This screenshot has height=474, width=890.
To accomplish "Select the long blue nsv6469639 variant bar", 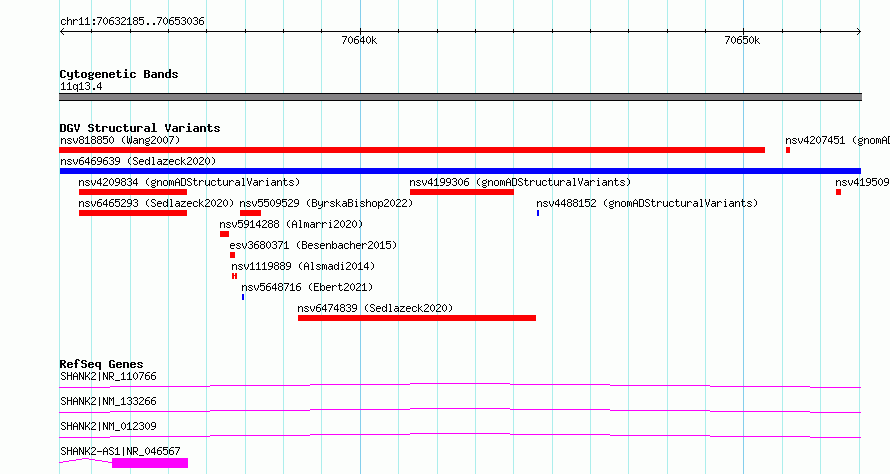I will point(460,171).
